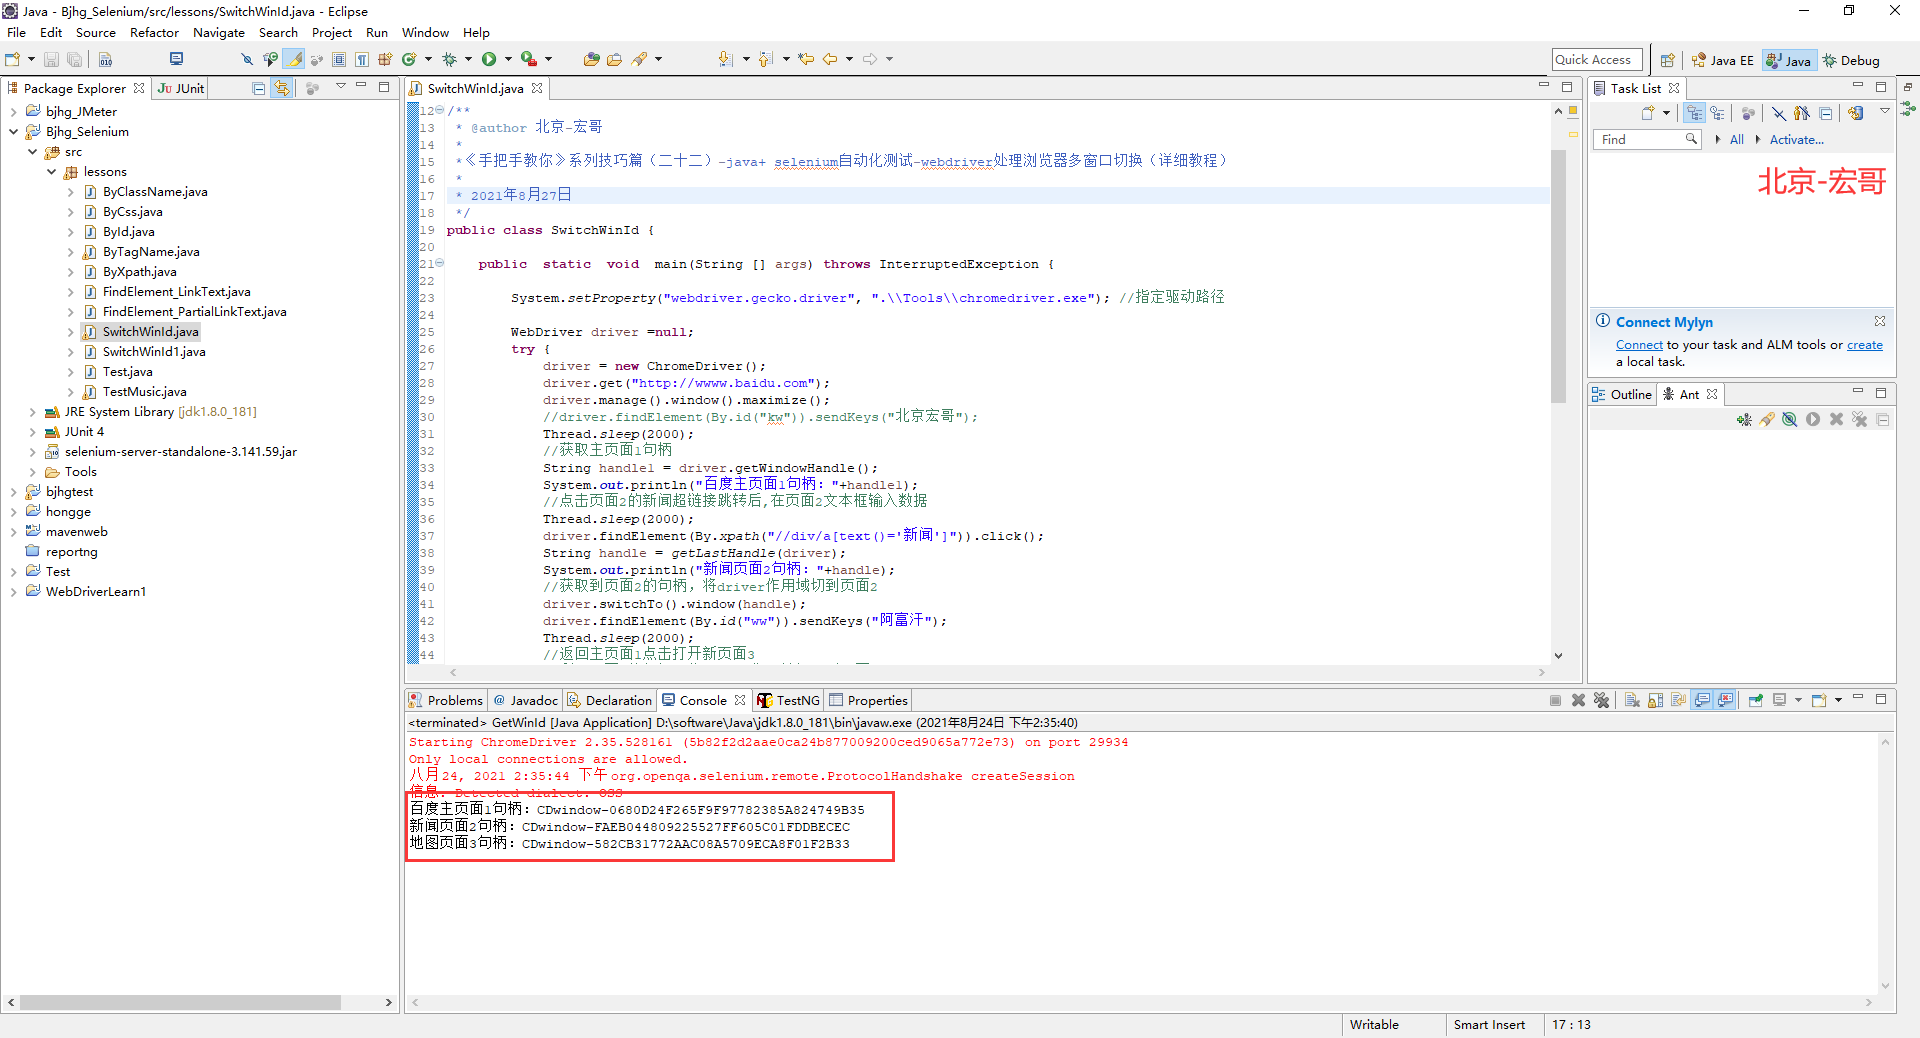
Task: Click the Open Type icon
Action: [x=591, y=59]
